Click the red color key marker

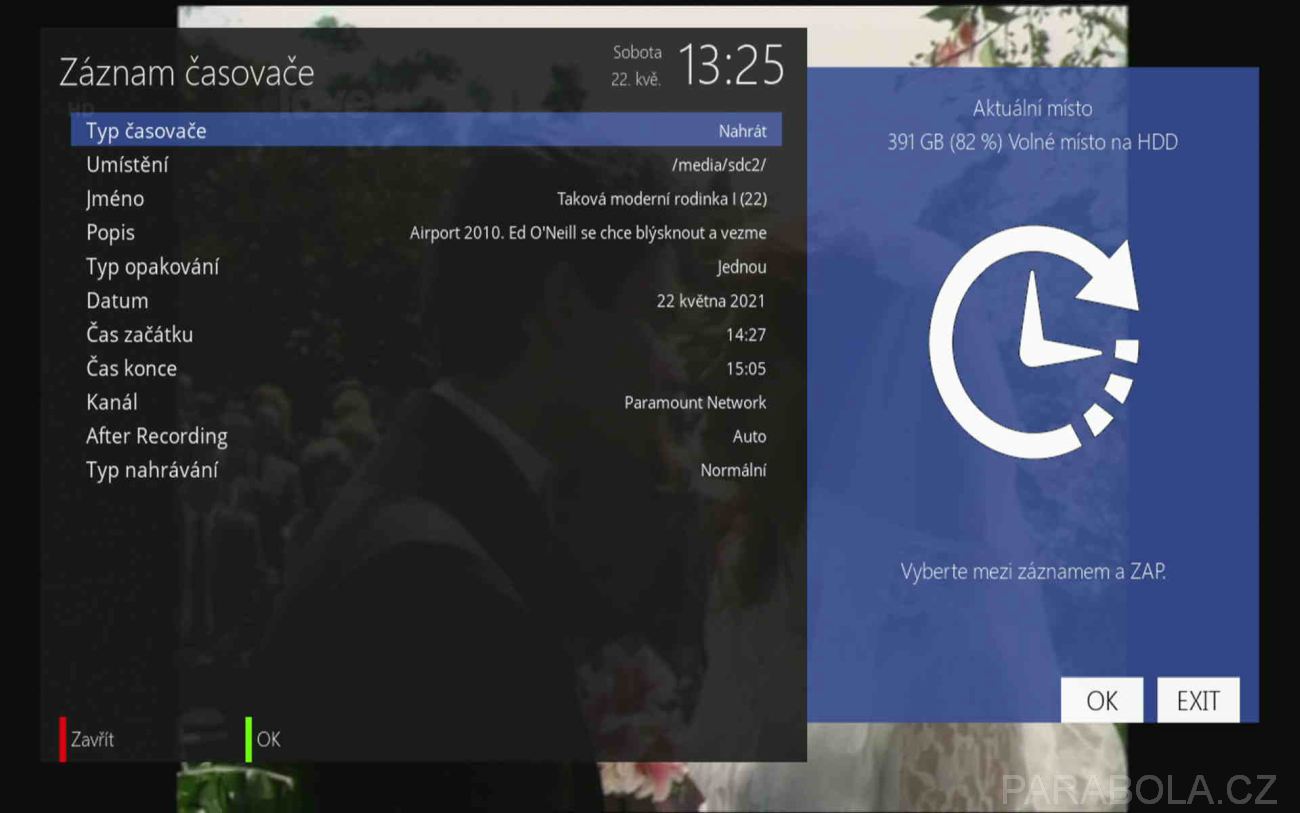(x=63, y=740)
